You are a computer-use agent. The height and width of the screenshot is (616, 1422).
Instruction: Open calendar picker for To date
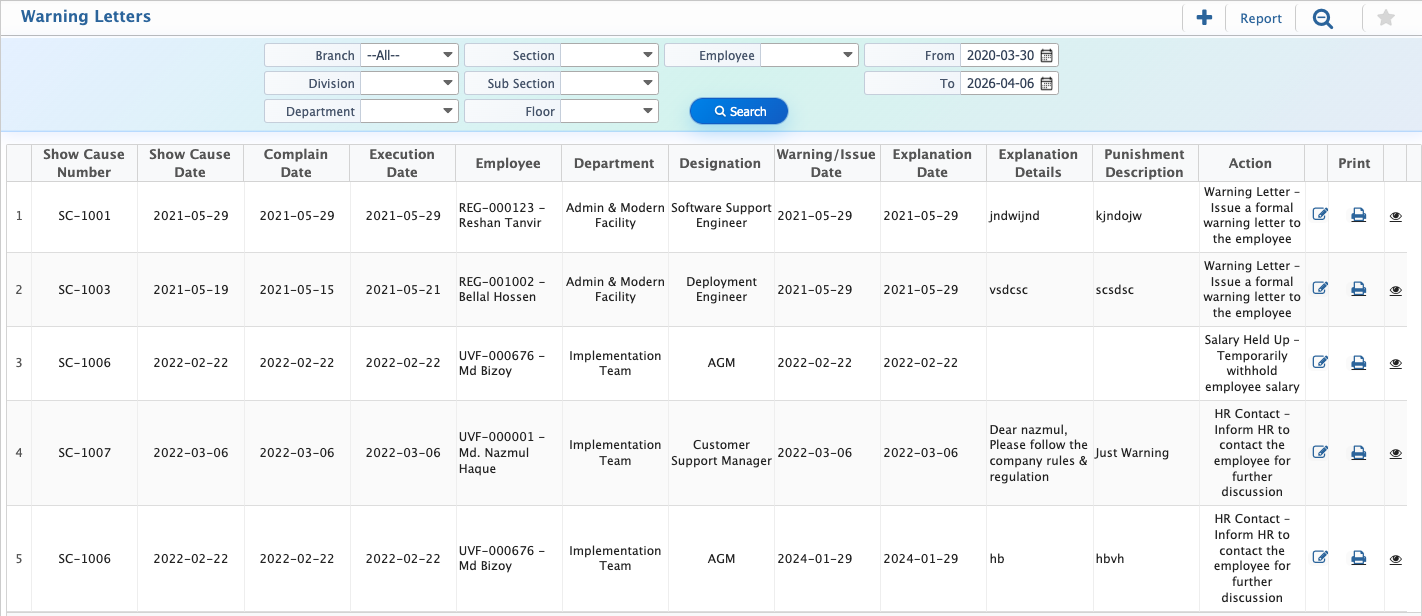pyautogui.click(x=1047, y=84)
